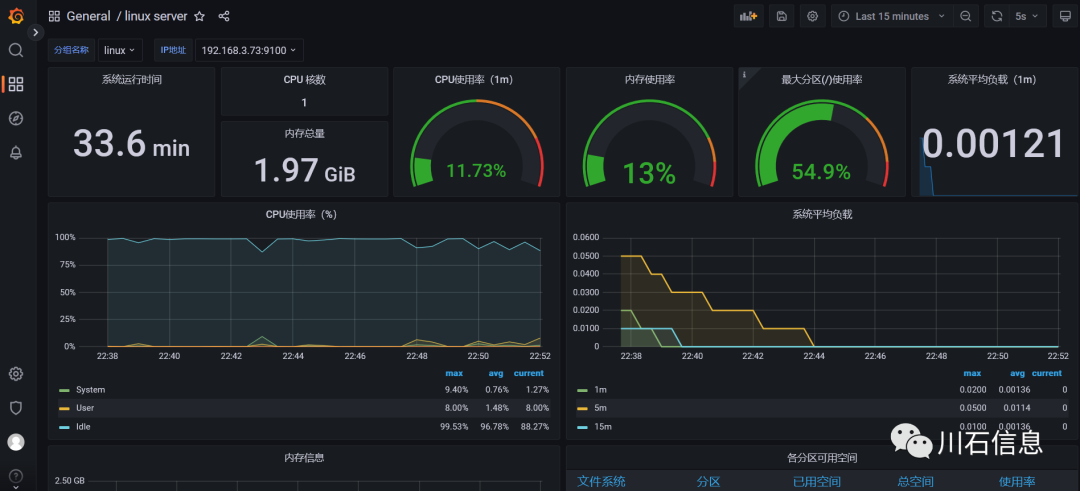Sort table by 分区 column header
Screen dimensions: 1080x491
coord(708,481)
